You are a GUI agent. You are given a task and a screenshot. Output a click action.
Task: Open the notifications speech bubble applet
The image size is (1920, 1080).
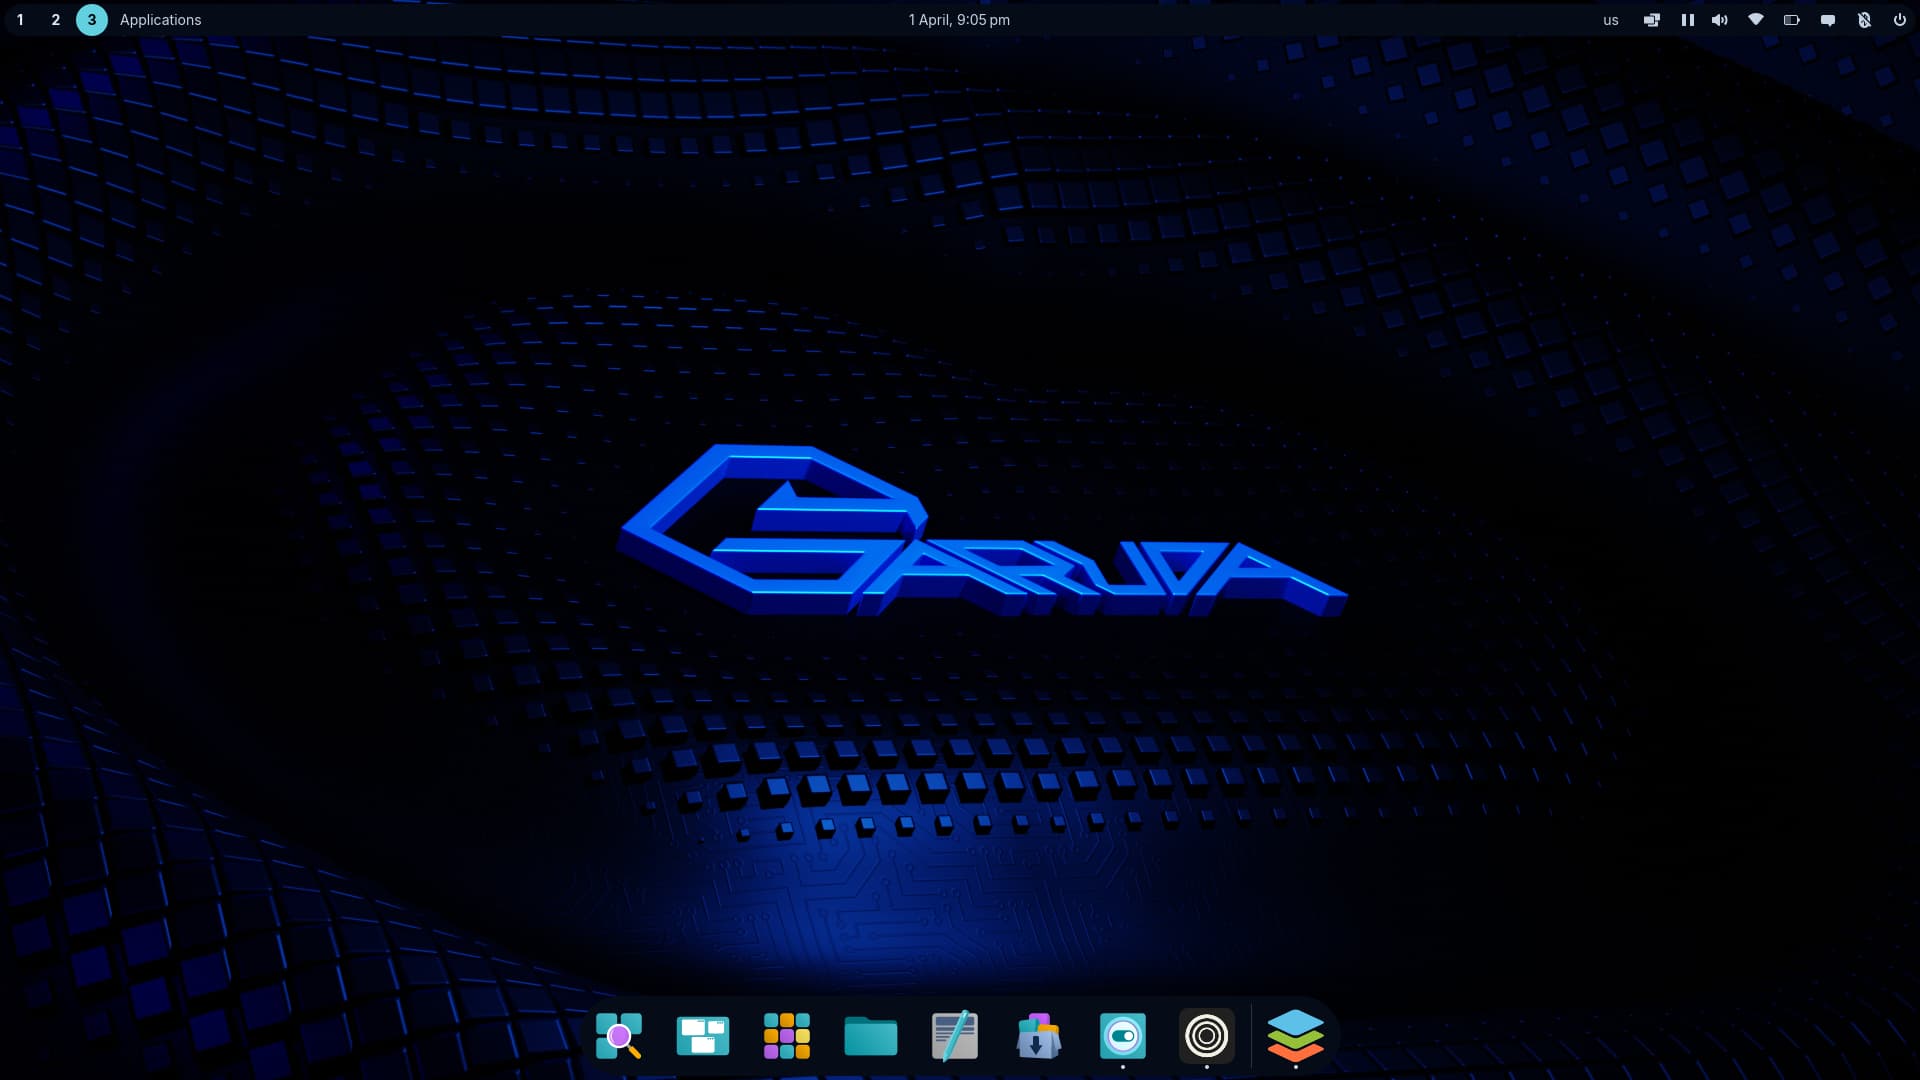pyautogui.click(x=1828, y=20)
